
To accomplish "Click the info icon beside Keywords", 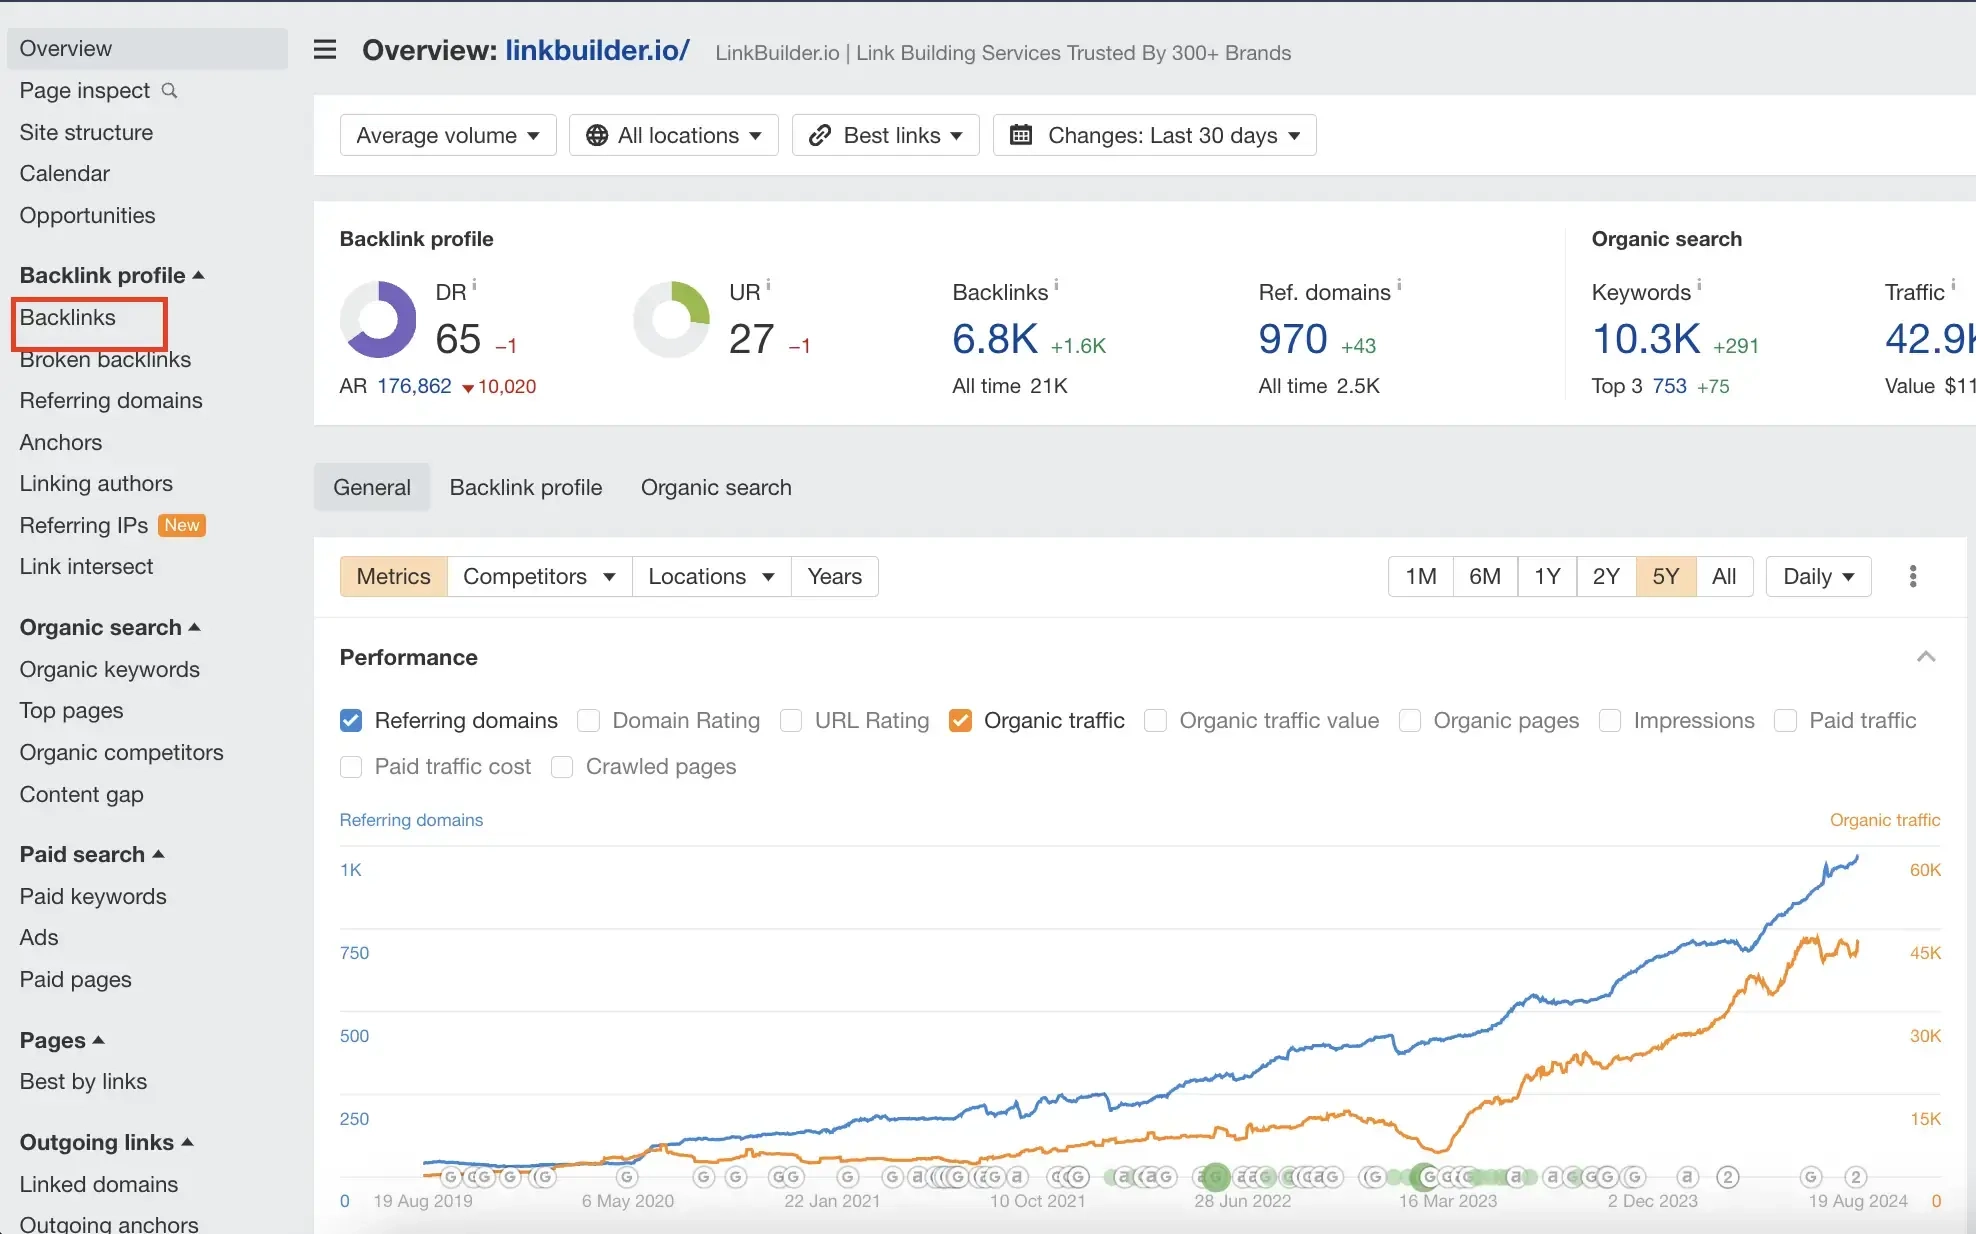I will pos(1699,285).
